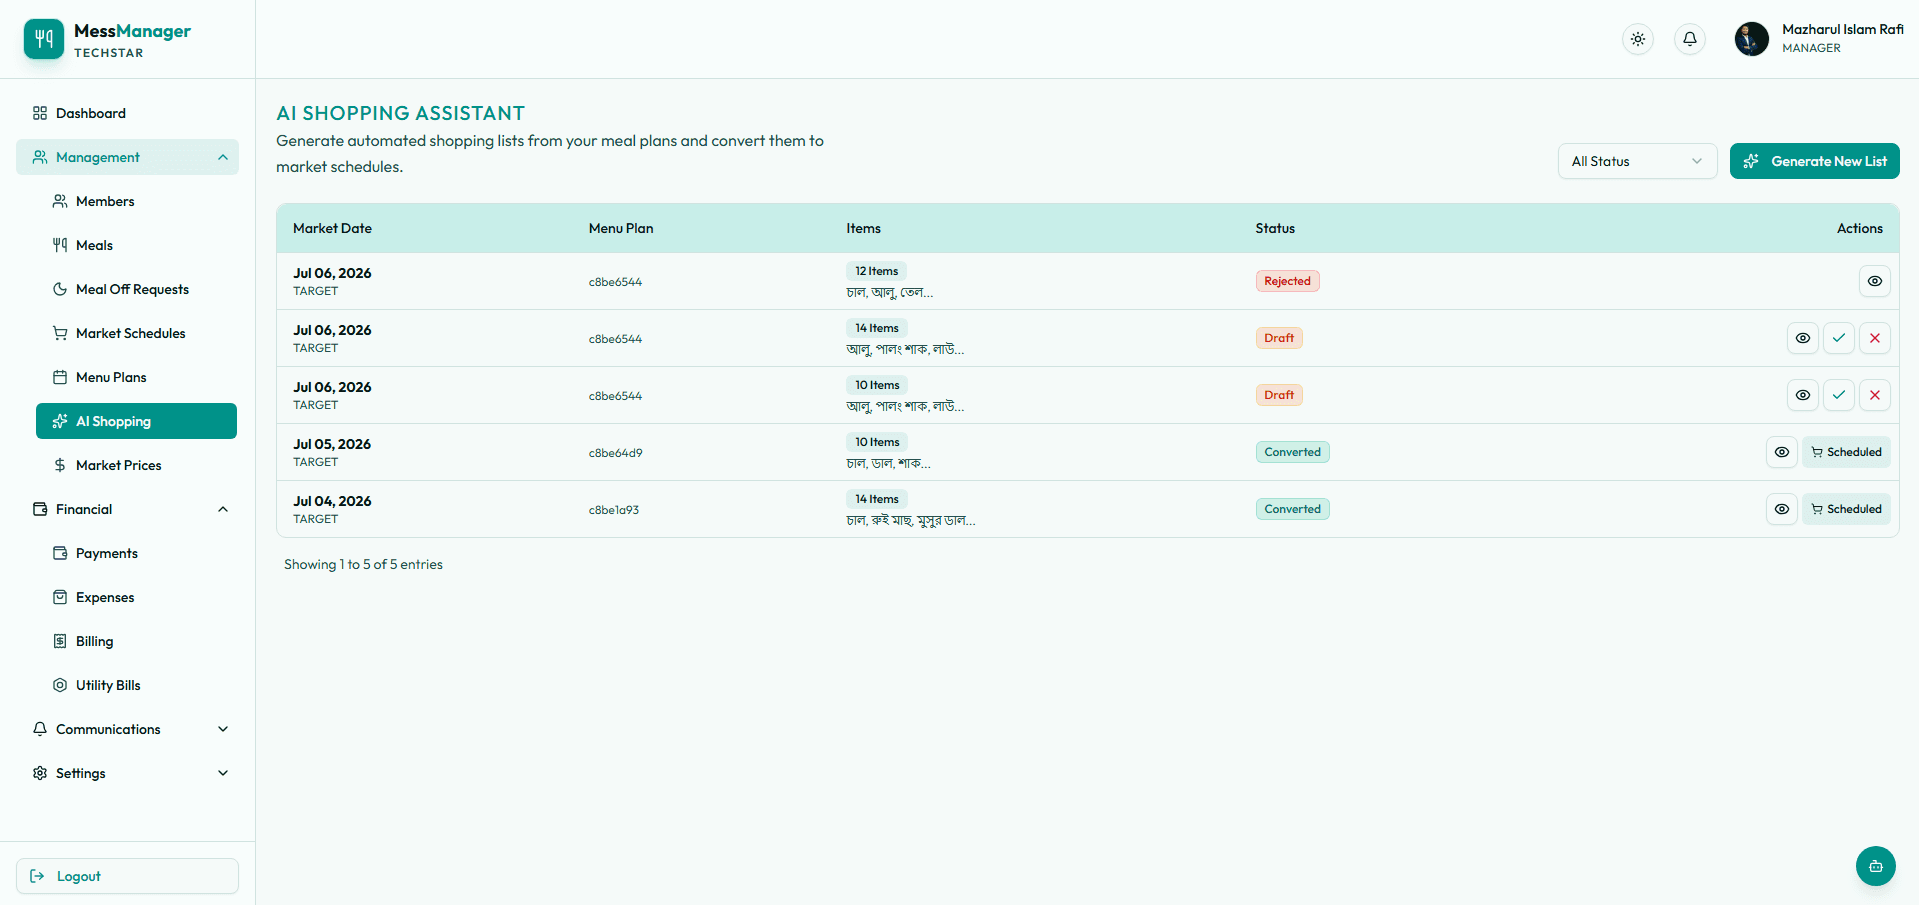View the Rejected 12 Items list
This screenshot has width=1919, height=905.
[1874, 281]
